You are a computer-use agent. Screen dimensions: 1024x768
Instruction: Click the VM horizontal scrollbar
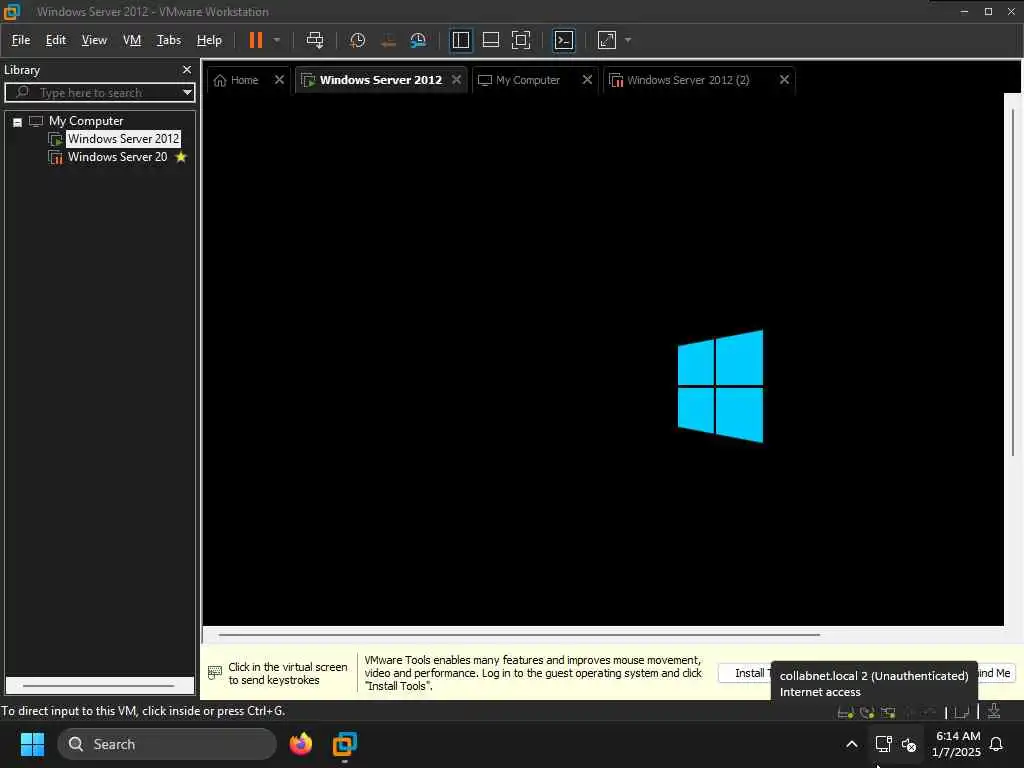click(519, 634)
